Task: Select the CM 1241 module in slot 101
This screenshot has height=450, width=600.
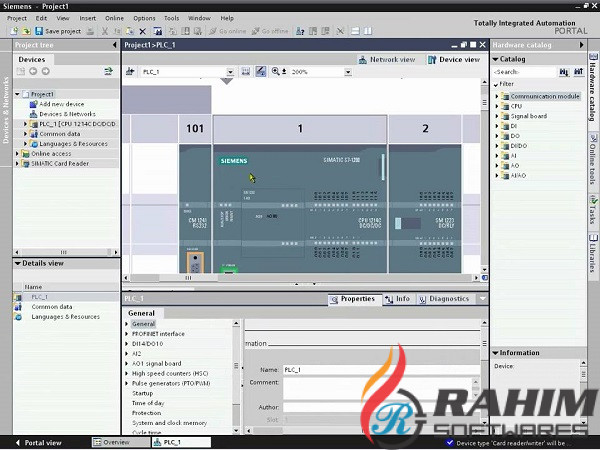Action: click(195, 209)
